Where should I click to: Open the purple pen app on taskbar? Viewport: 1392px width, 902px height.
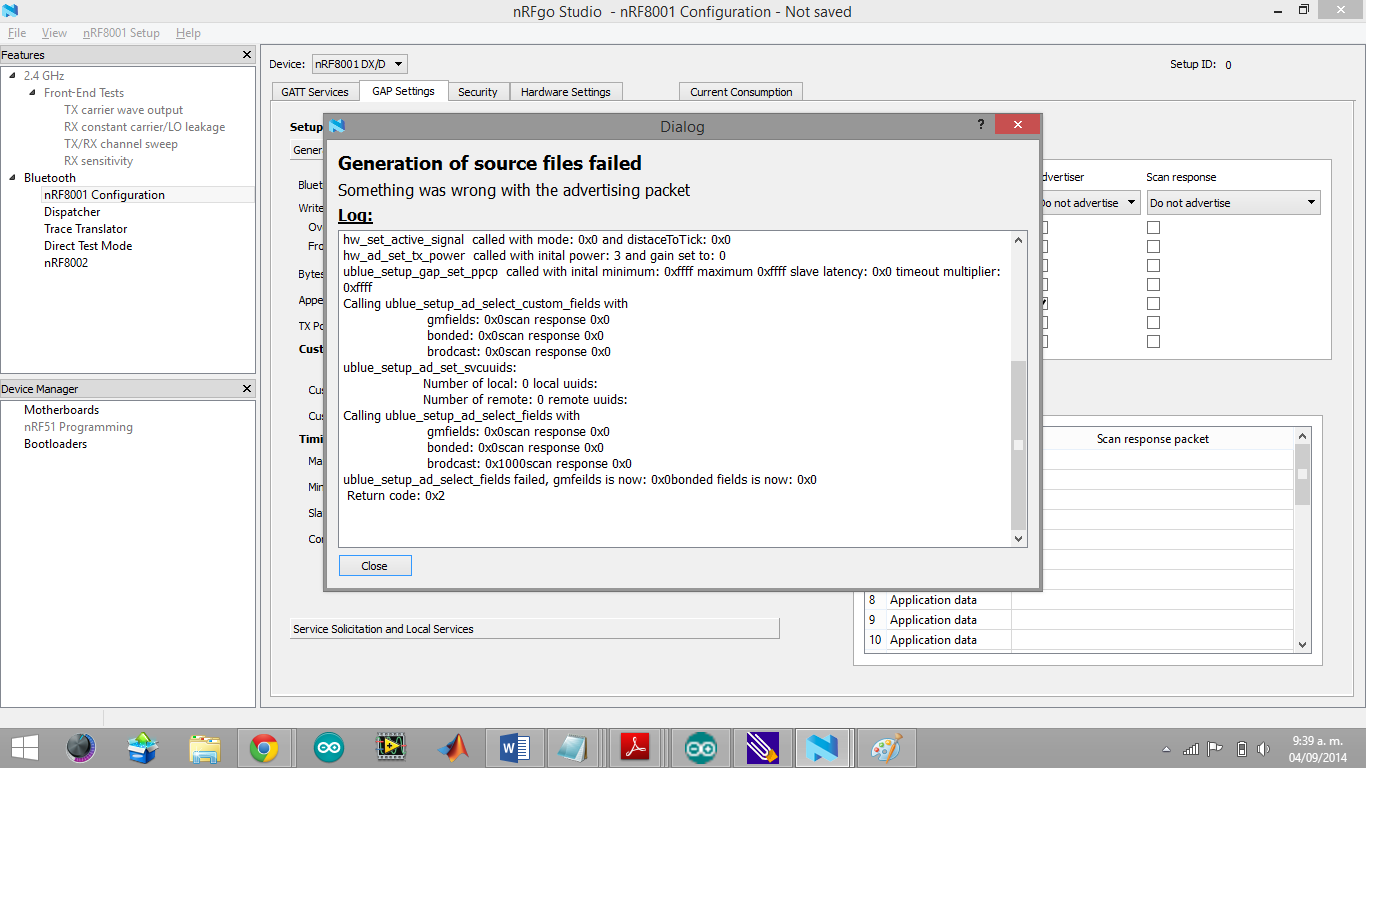pyautogui.click(x=762, y=748)
